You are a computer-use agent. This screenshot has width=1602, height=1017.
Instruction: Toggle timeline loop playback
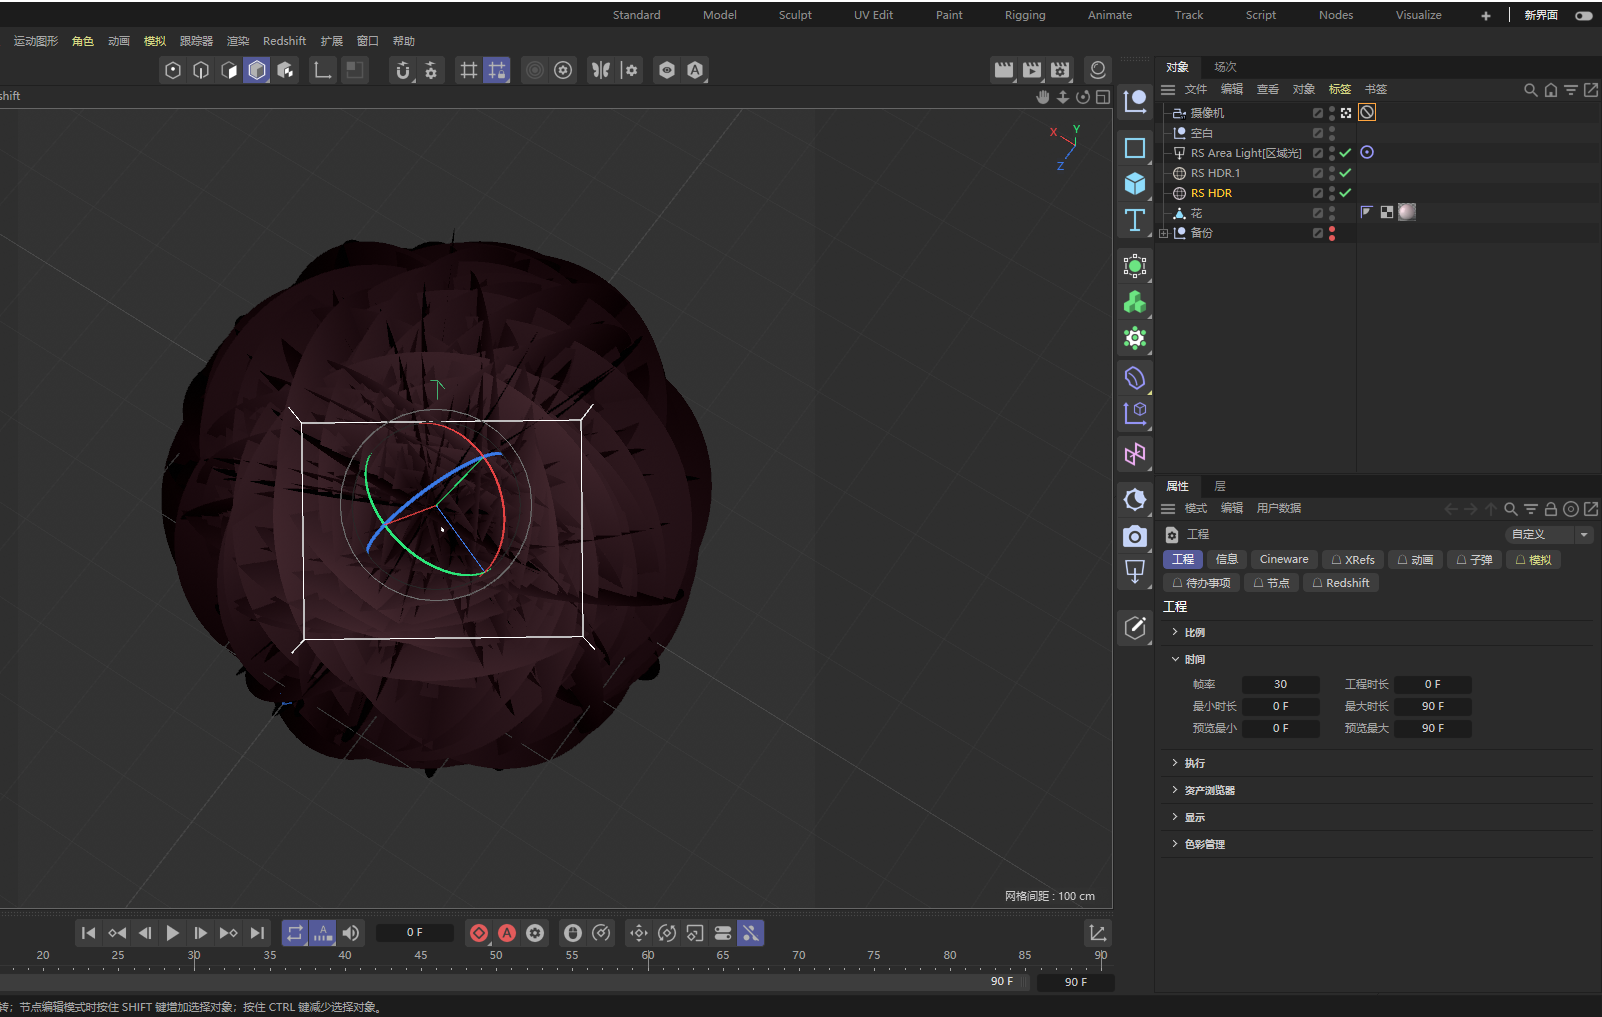coord(295,933)
